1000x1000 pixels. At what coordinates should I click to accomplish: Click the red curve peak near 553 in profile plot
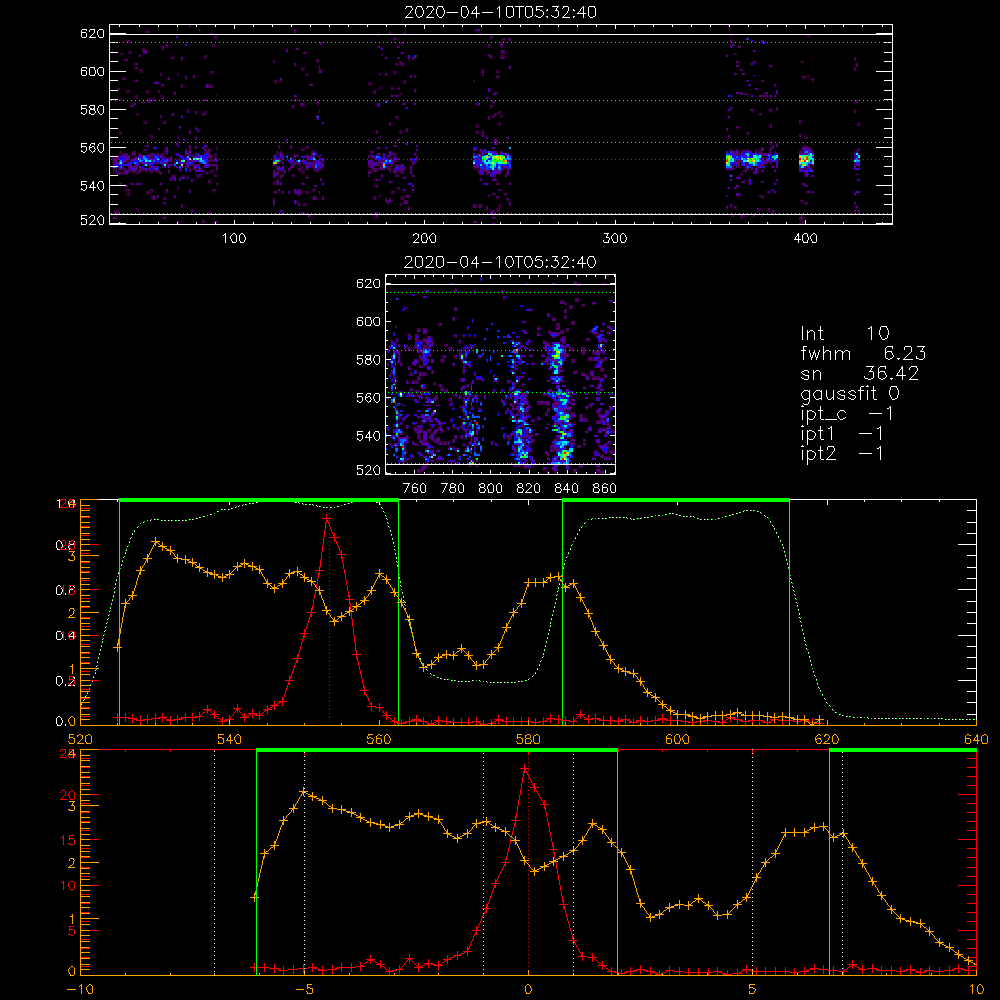(x=327, y=519)
